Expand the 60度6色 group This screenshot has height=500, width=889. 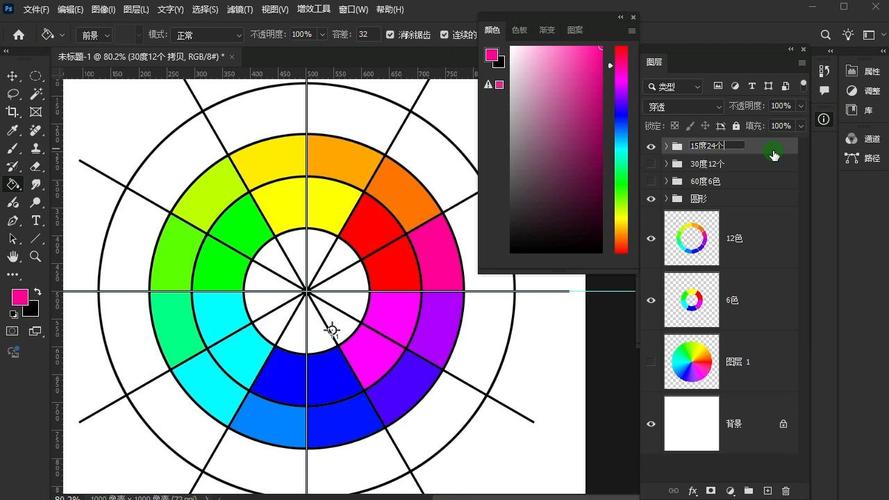(x=666, y=181)
